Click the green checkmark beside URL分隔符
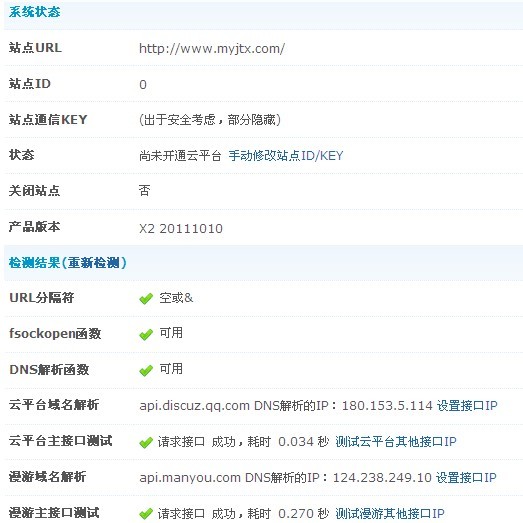The image size is (523, 523). (x=146, y=299)
